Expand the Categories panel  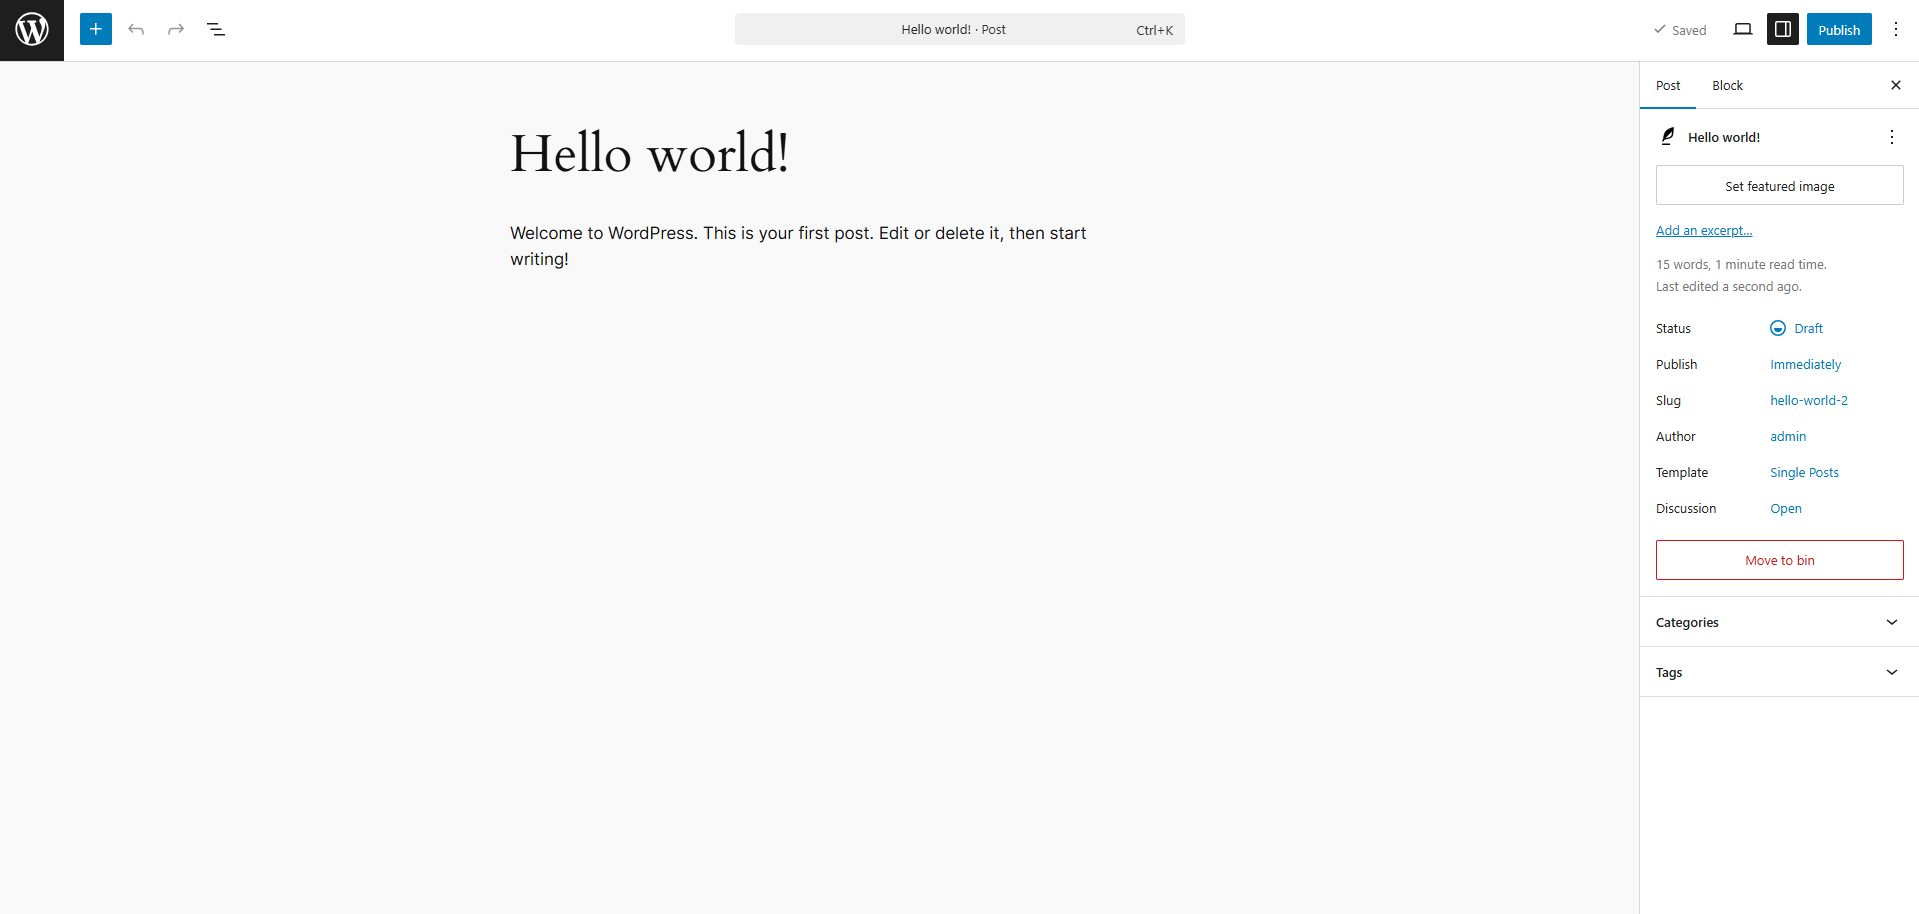pos(1779,622)
